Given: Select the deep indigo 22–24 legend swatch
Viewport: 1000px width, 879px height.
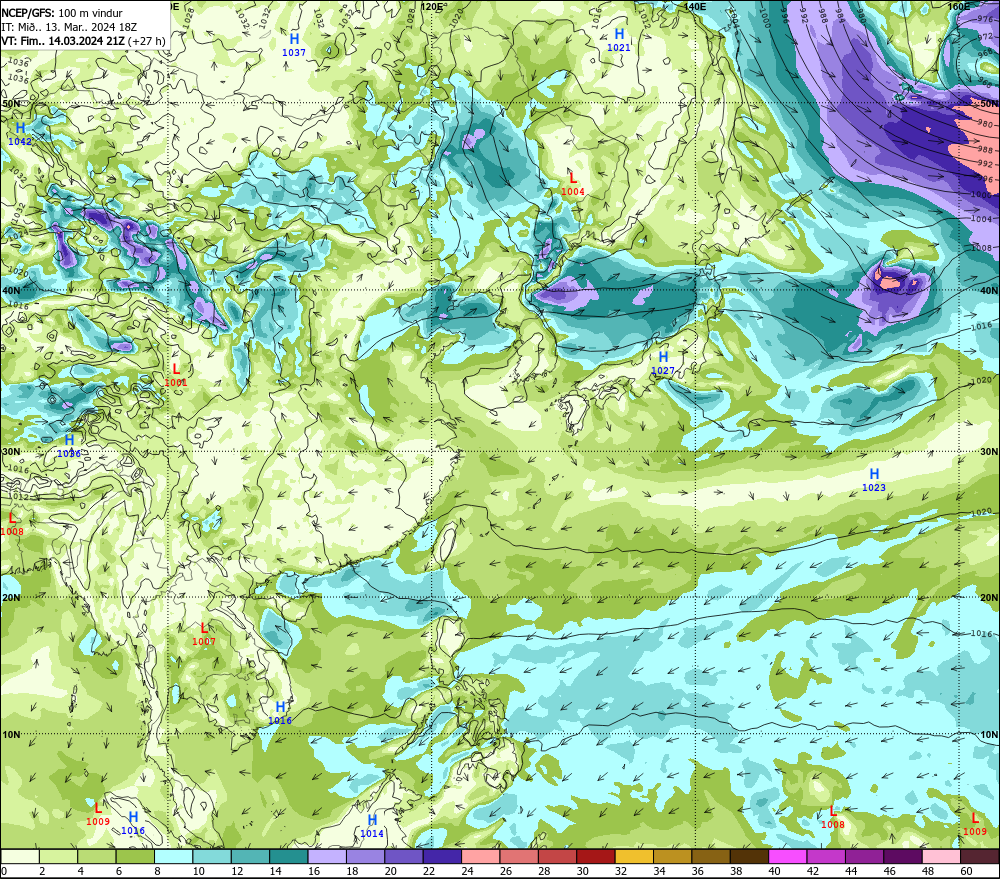Looking at the screenshot, I should [443, 856].
